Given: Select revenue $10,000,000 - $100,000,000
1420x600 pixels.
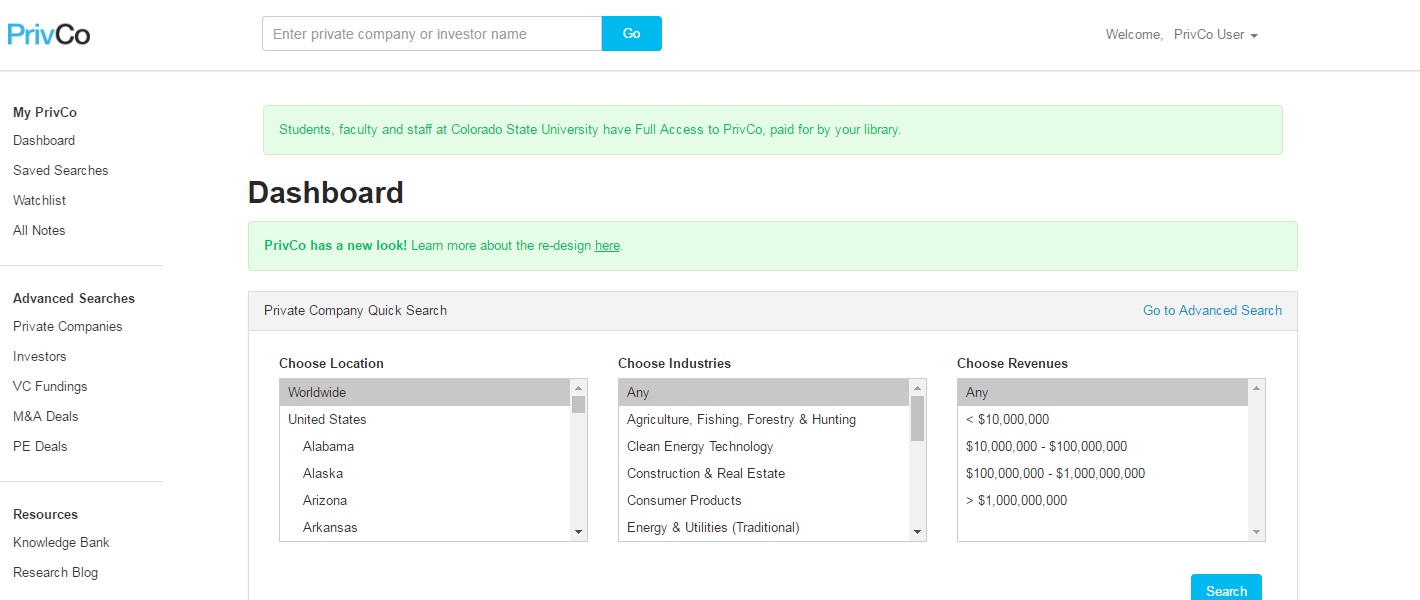Looking at the screenshot, I should 1103,446.
